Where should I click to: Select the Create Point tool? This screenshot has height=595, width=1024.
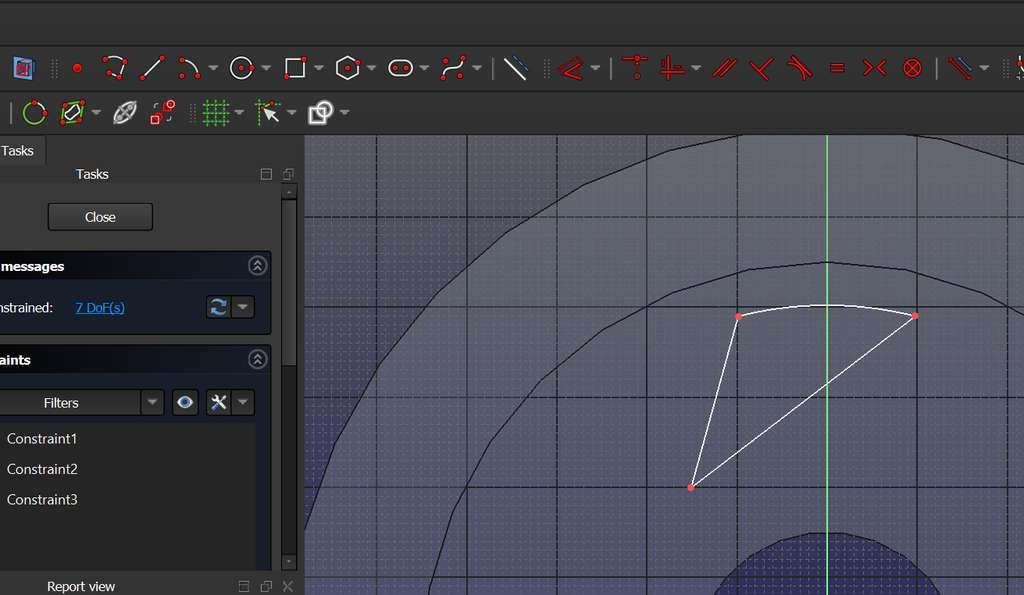77,68
